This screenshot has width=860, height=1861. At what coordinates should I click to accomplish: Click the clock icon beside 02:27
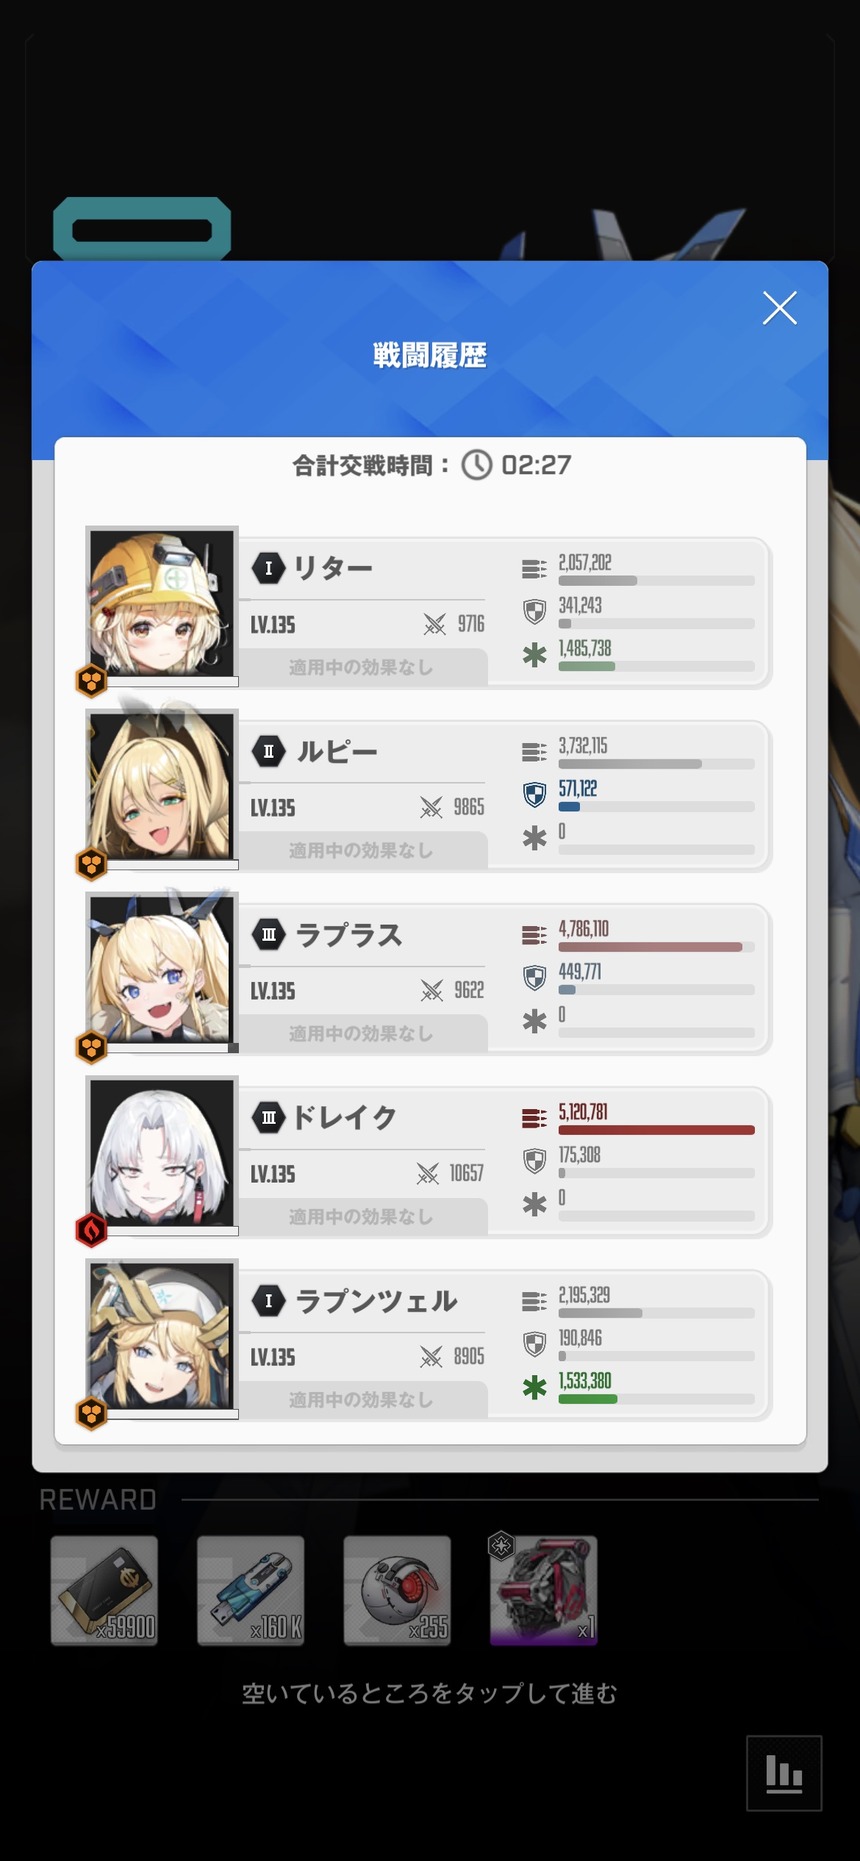click(x=477, y=465)
